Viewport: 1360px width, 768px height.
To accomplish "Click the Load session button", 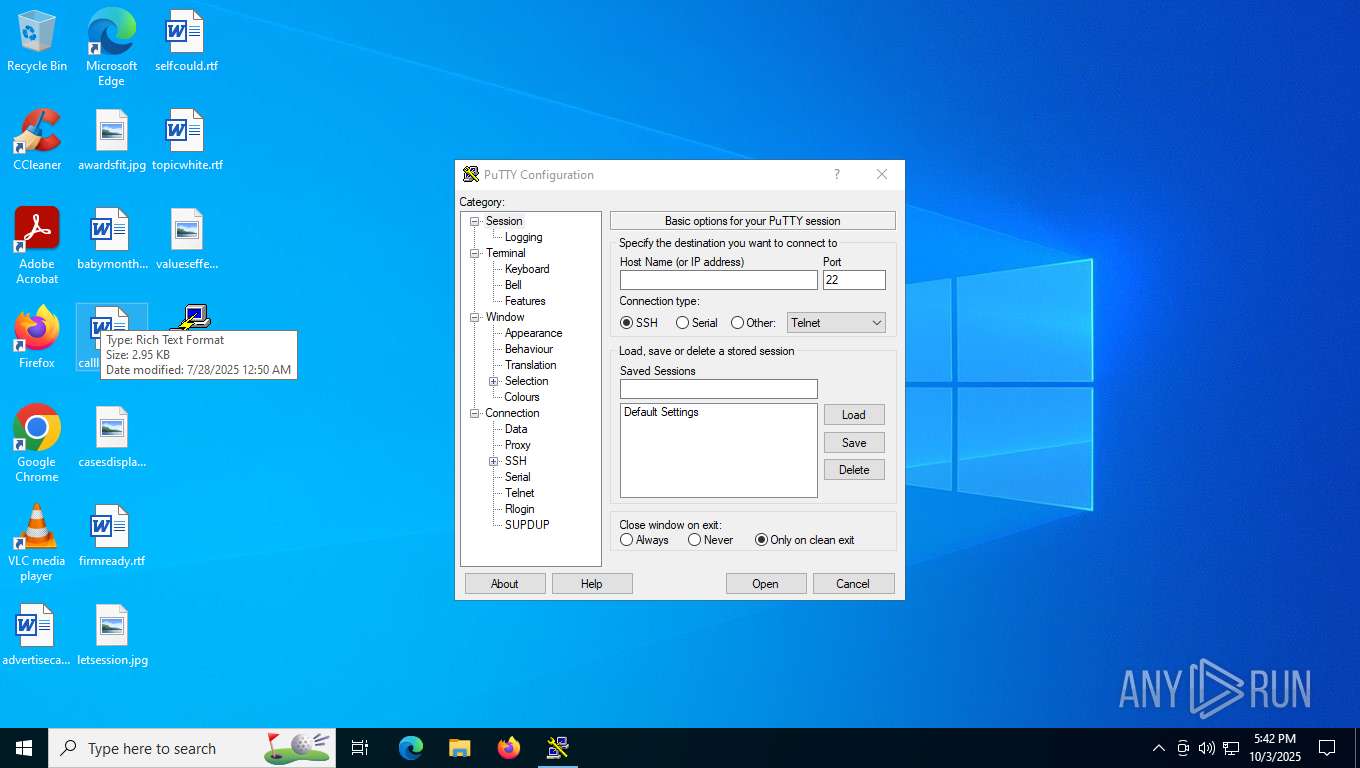I will coord(854,415).
